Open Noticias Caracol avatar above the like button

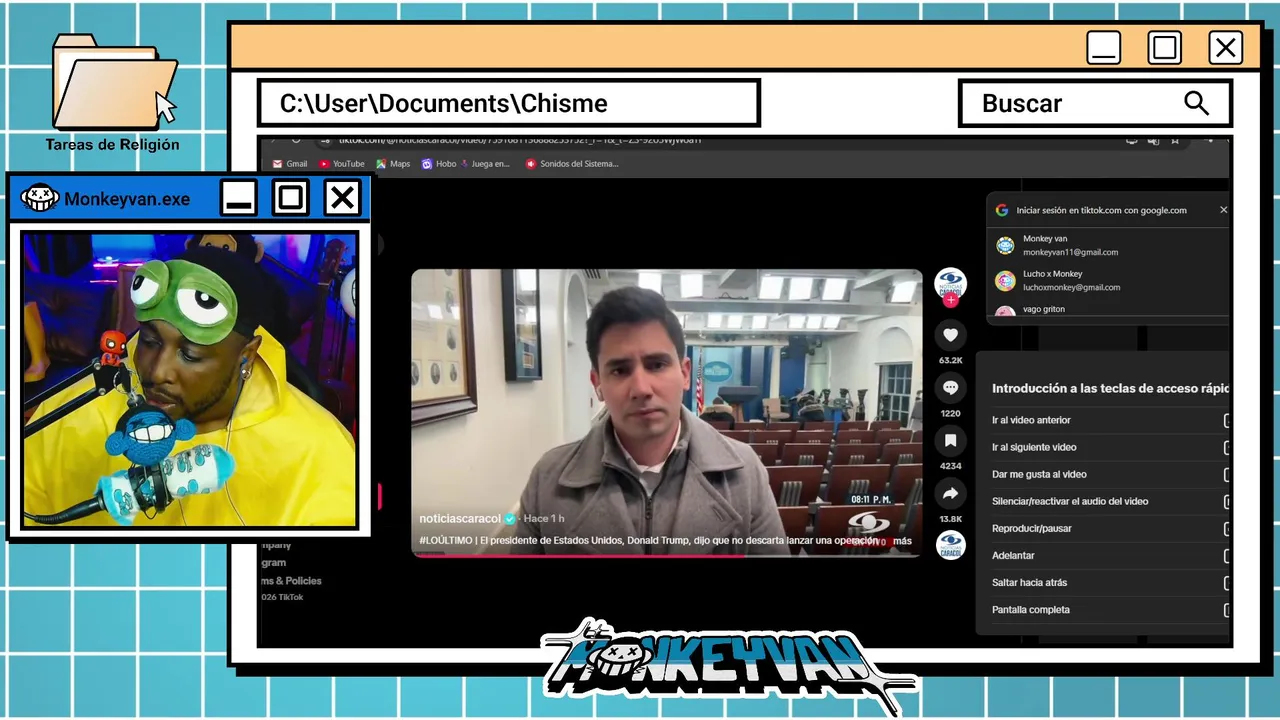pos(950,283)
